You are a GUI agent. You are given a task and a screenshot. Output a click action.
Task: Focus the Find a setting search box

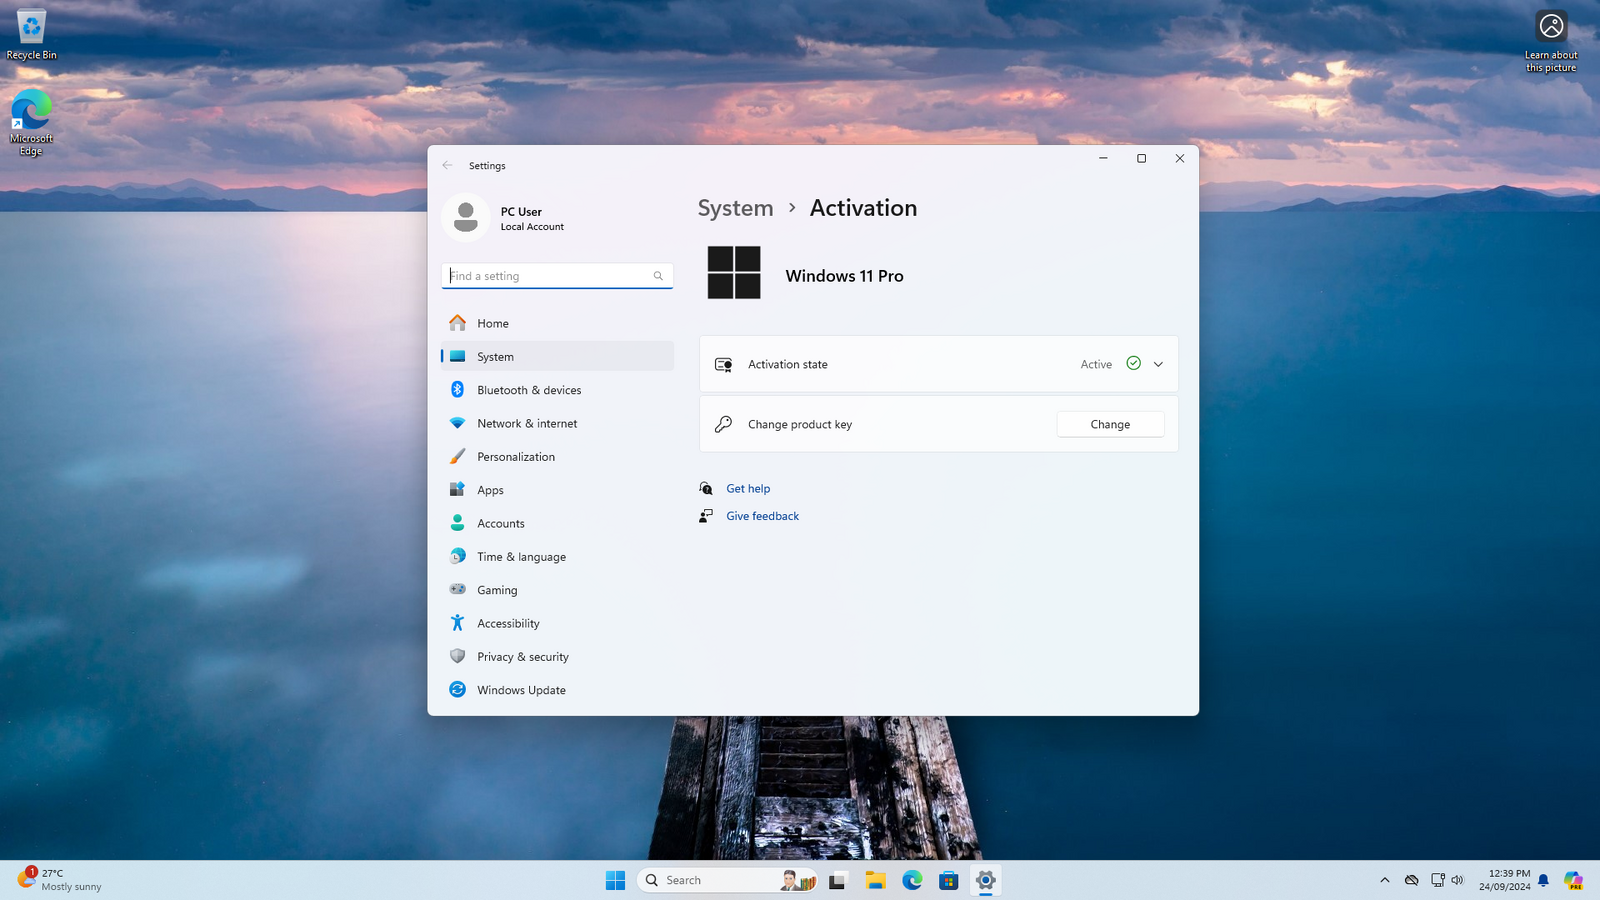click(557, 276)
